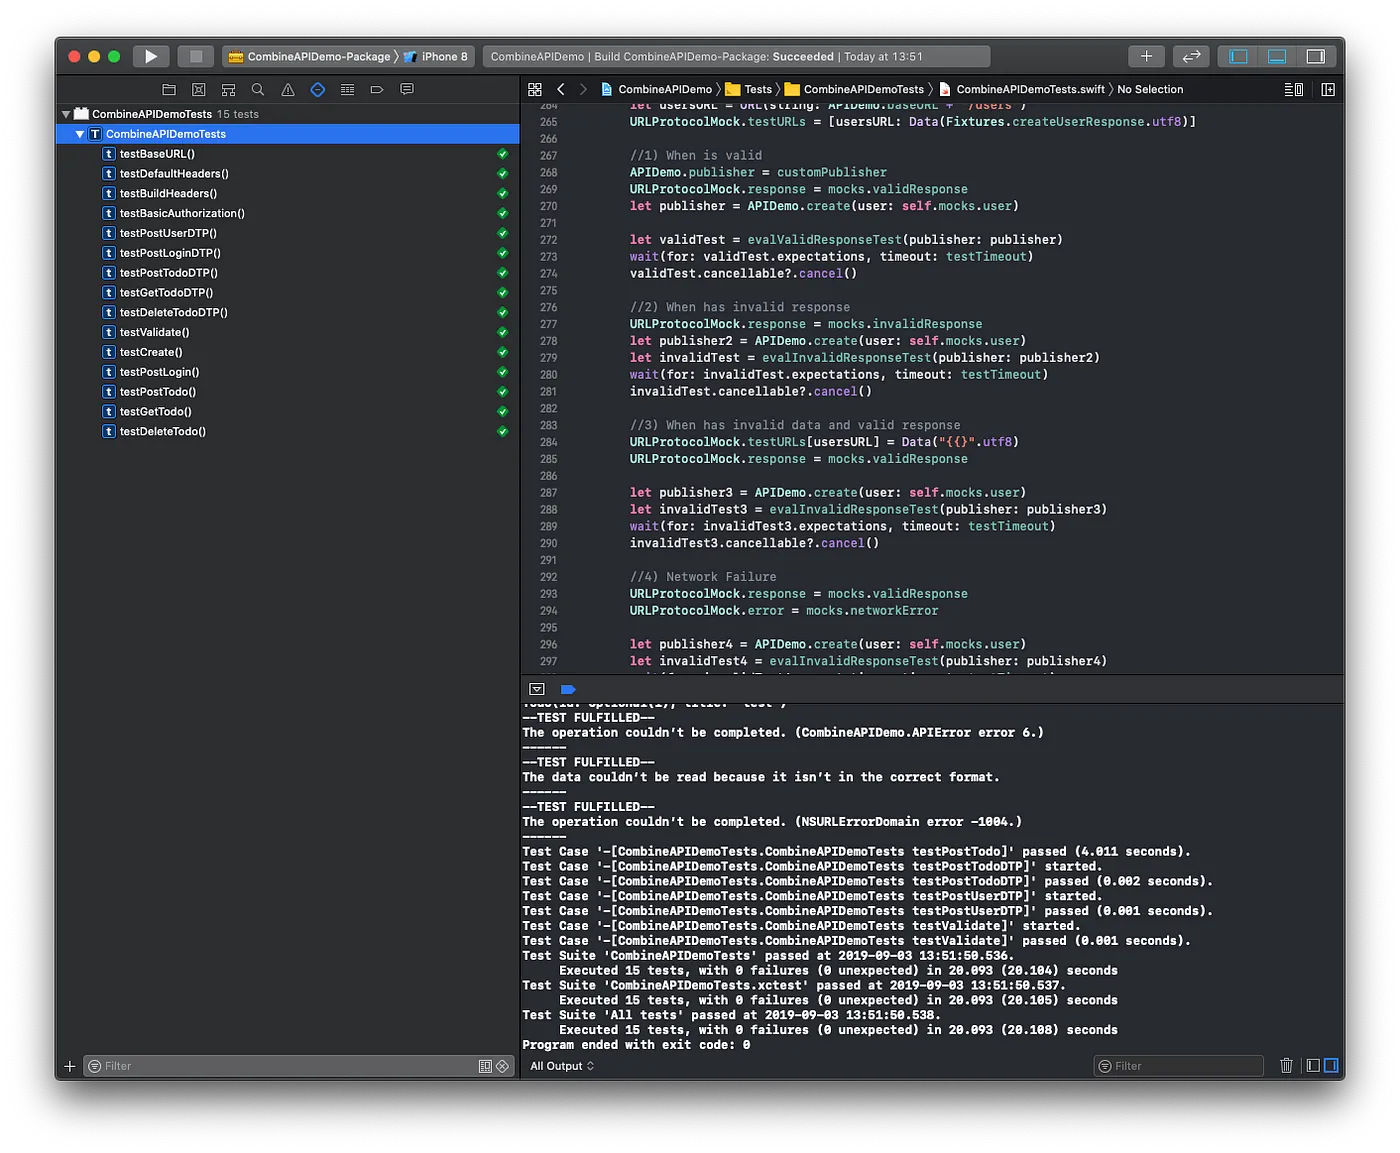
Task: Show the Issue navigator warning icon
Action: (x=288, y=89)
